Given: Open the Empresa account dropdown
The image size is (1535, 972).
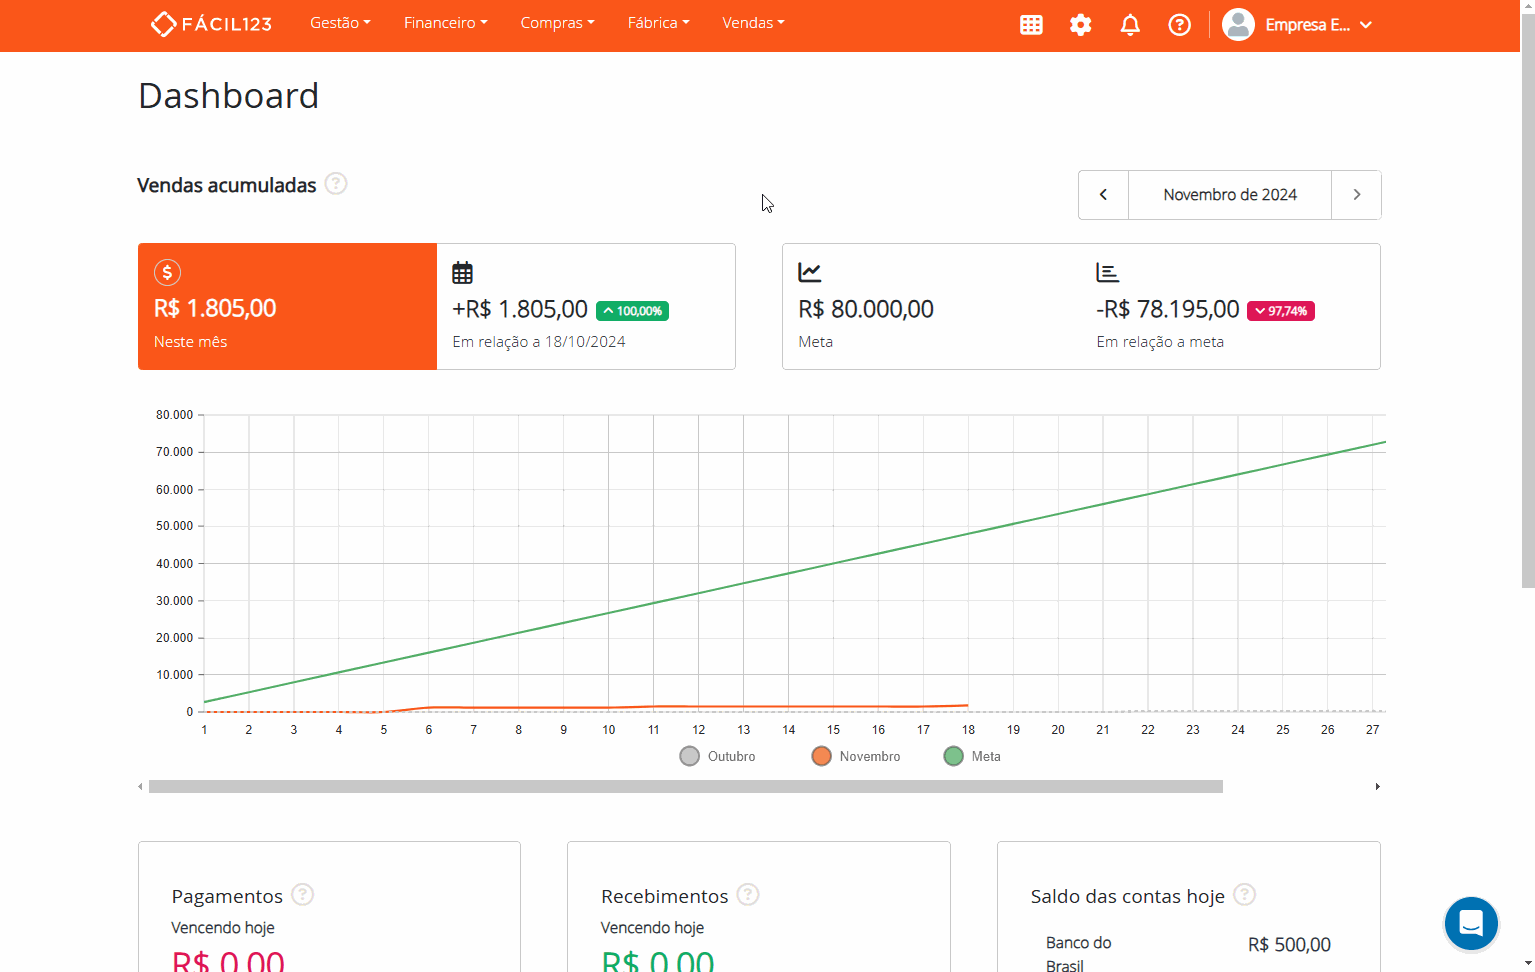Looking at the screenshot, I should [x=1298, y=25].
